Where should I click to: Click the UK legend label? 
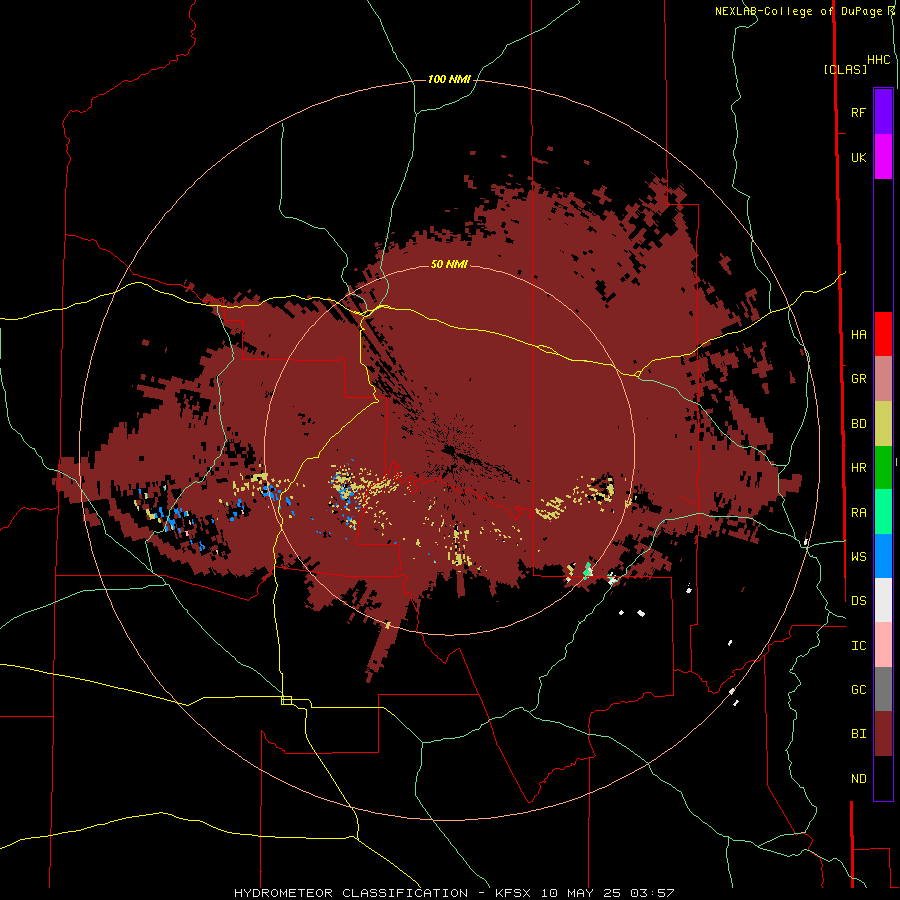pos(858,157)
